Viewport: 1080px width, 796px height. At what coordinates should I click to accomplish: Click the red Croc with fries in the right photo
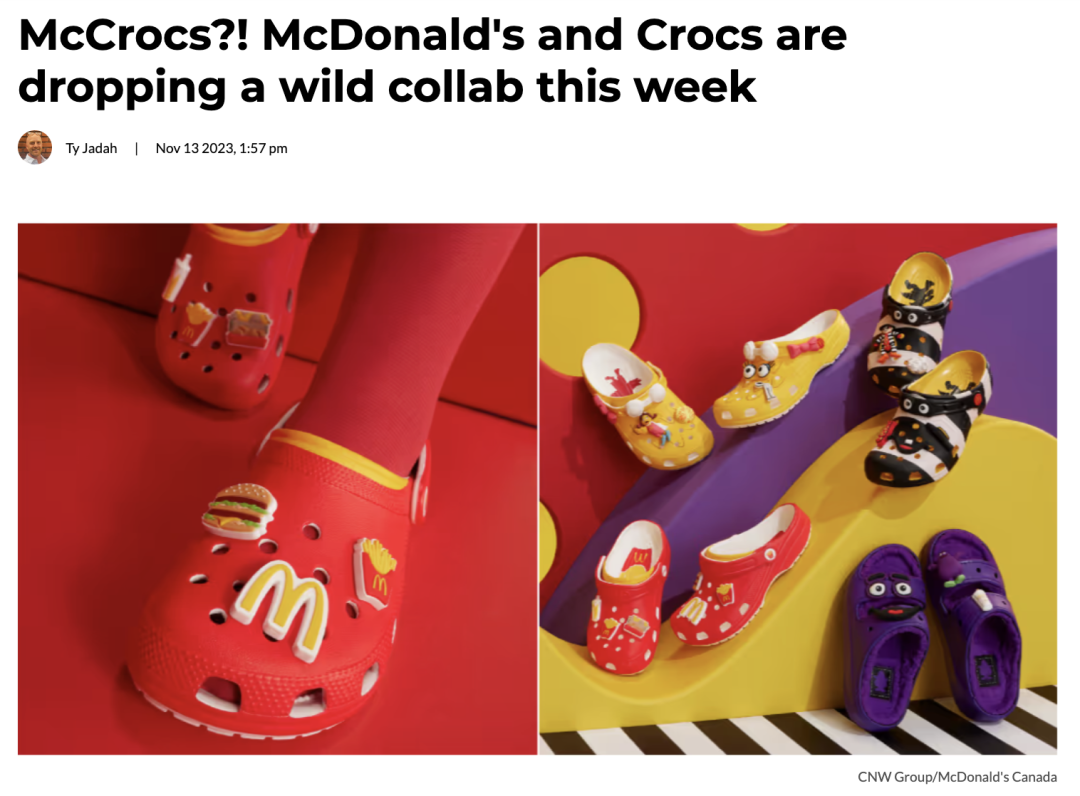coord(739,574)
